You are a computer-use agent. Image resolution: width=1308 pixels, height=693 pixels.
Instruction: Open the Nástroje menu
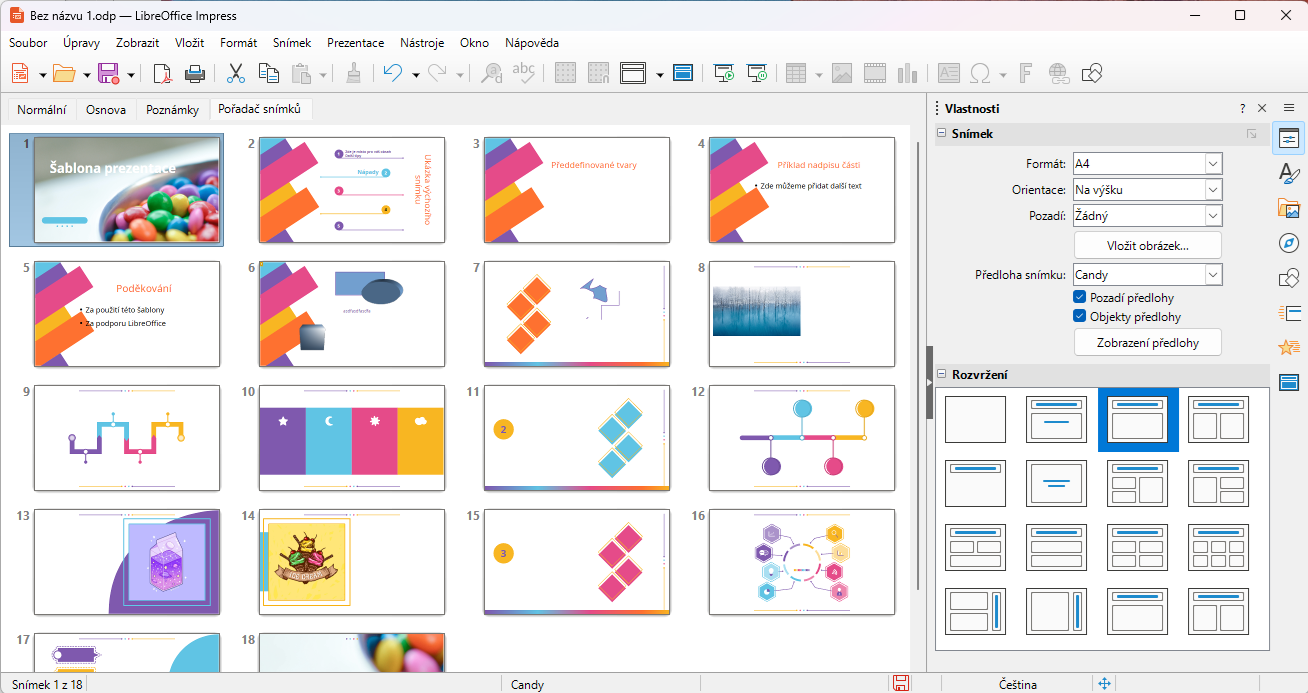[422, 43]
